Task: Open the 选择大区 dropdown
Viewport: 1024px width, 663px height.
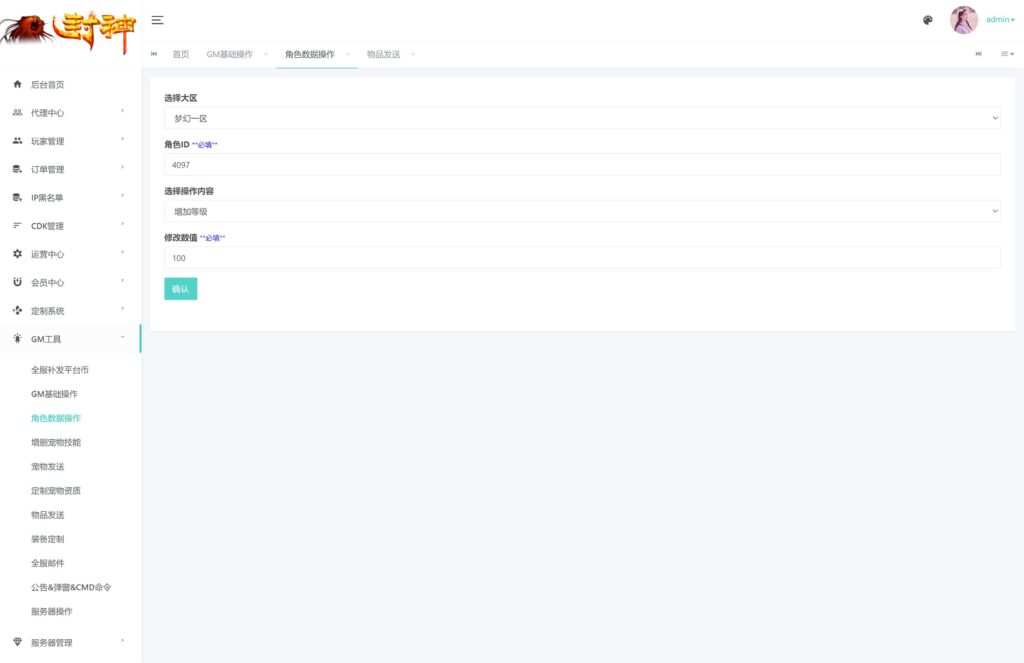Action: pos(582,118)
